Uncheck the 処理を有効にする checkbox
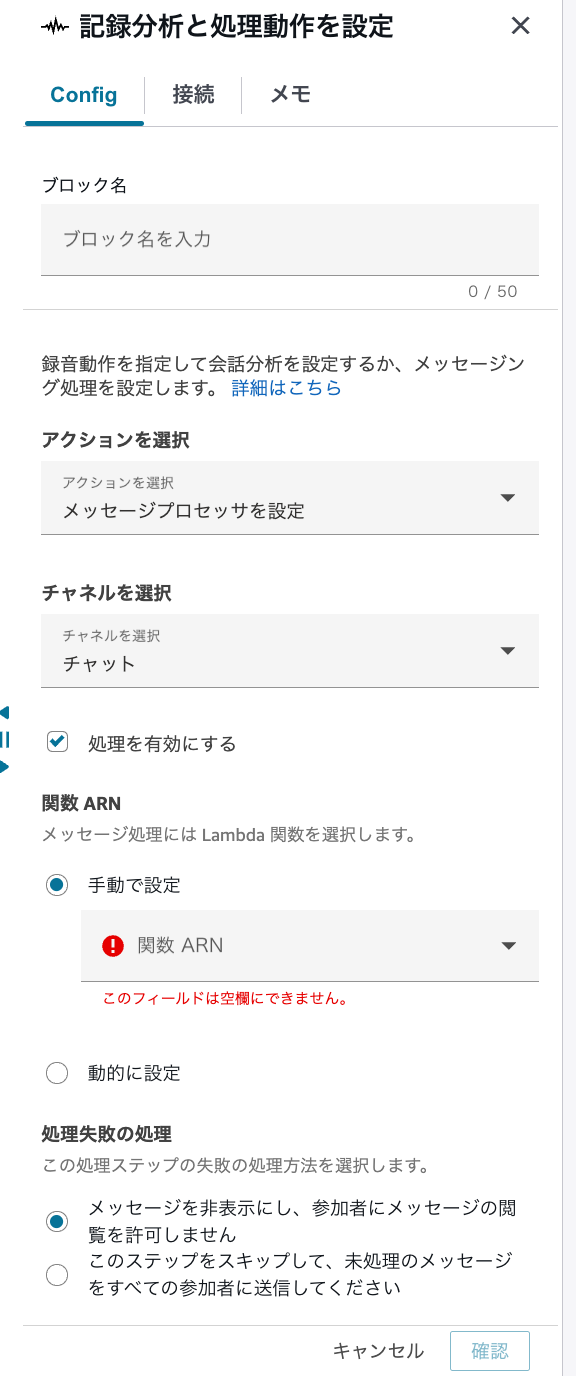This screenshot has height=1376, width=576. point(57,743)
